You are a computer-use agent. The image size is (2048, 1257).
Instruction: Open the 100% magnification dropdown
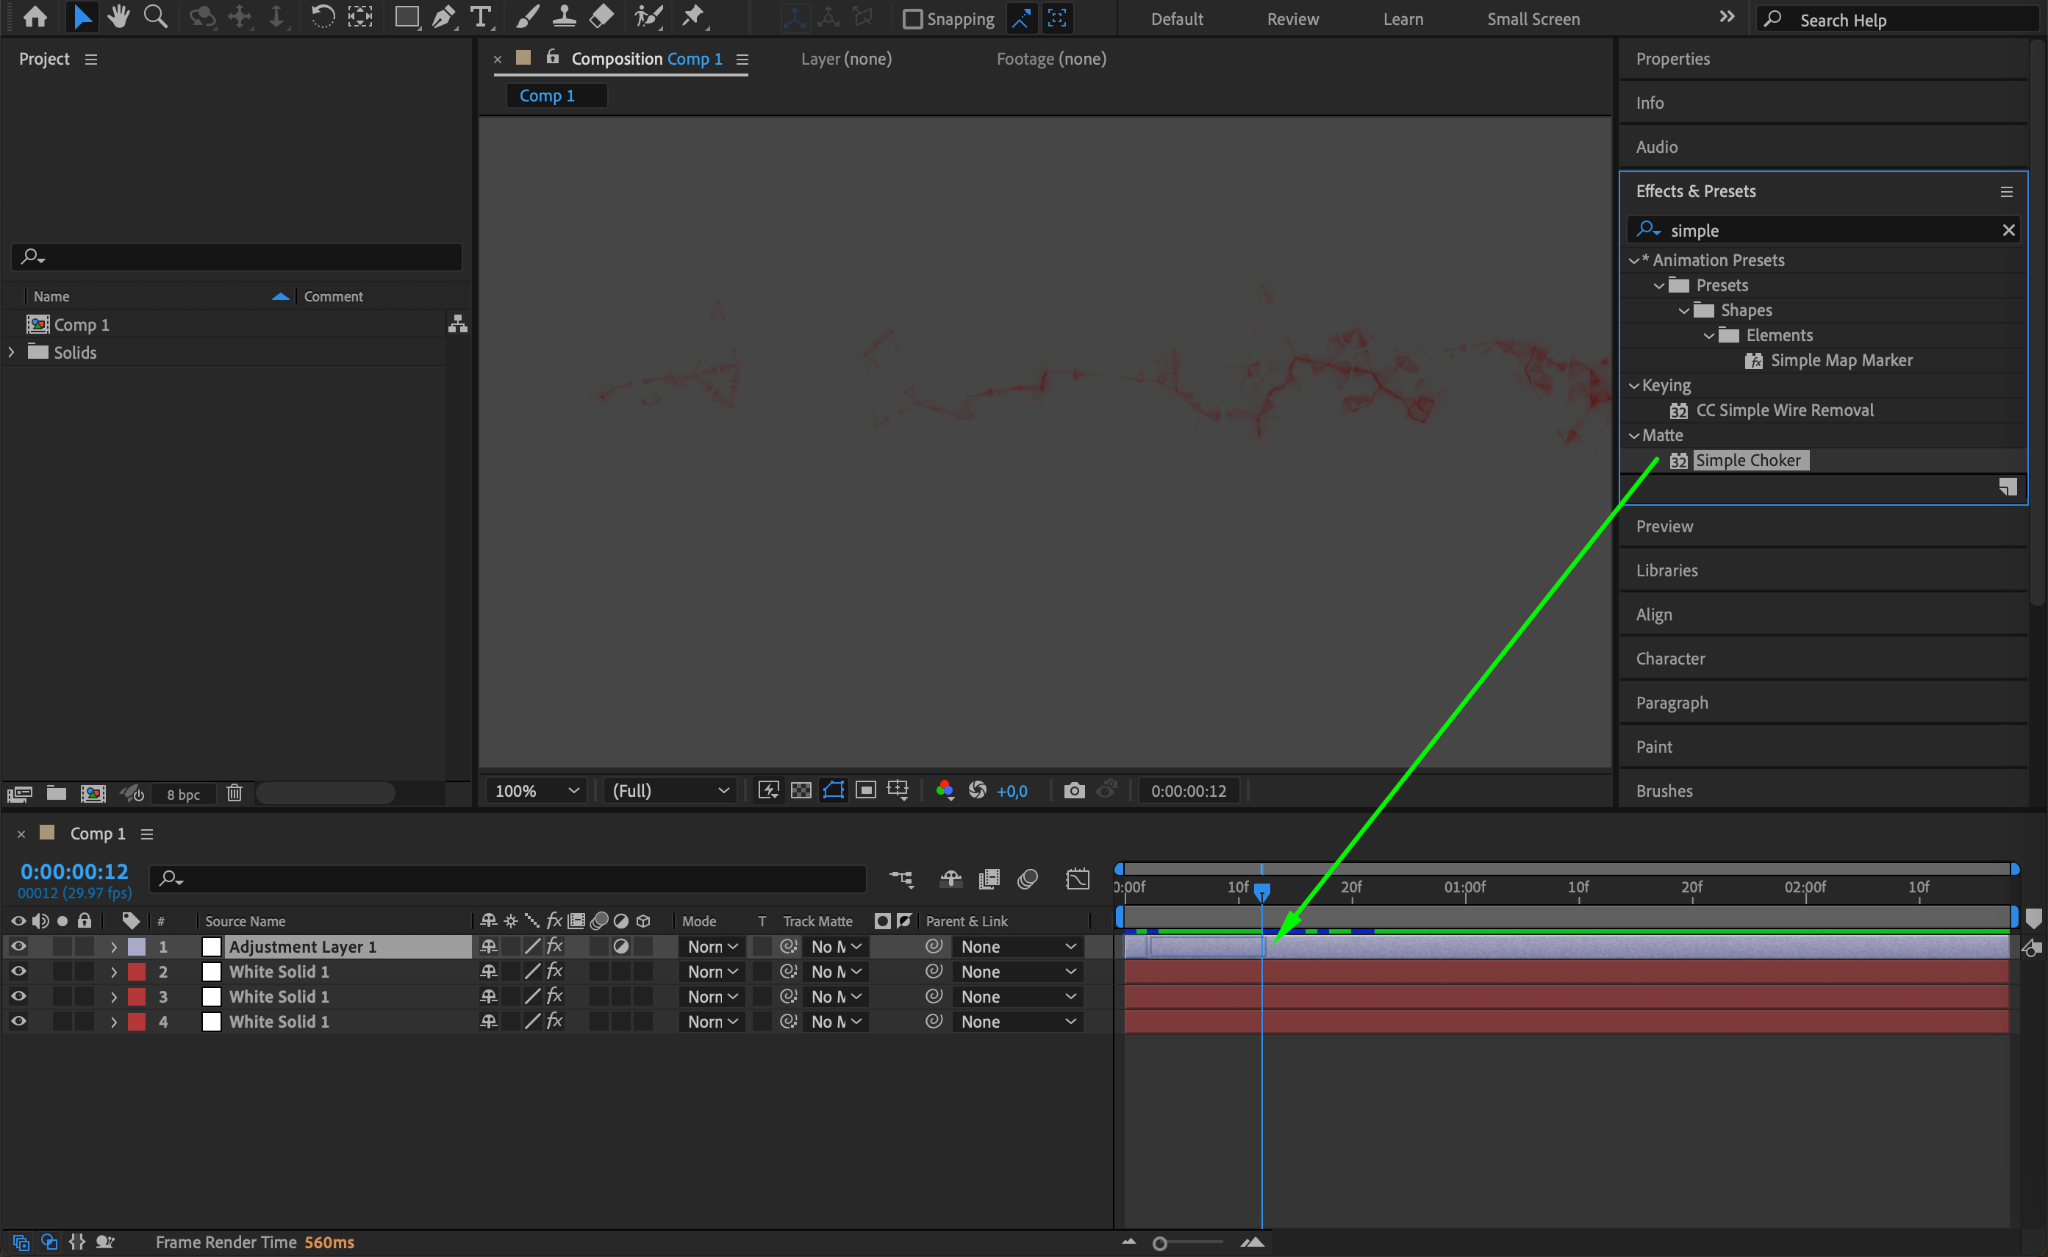click(537, 790)
